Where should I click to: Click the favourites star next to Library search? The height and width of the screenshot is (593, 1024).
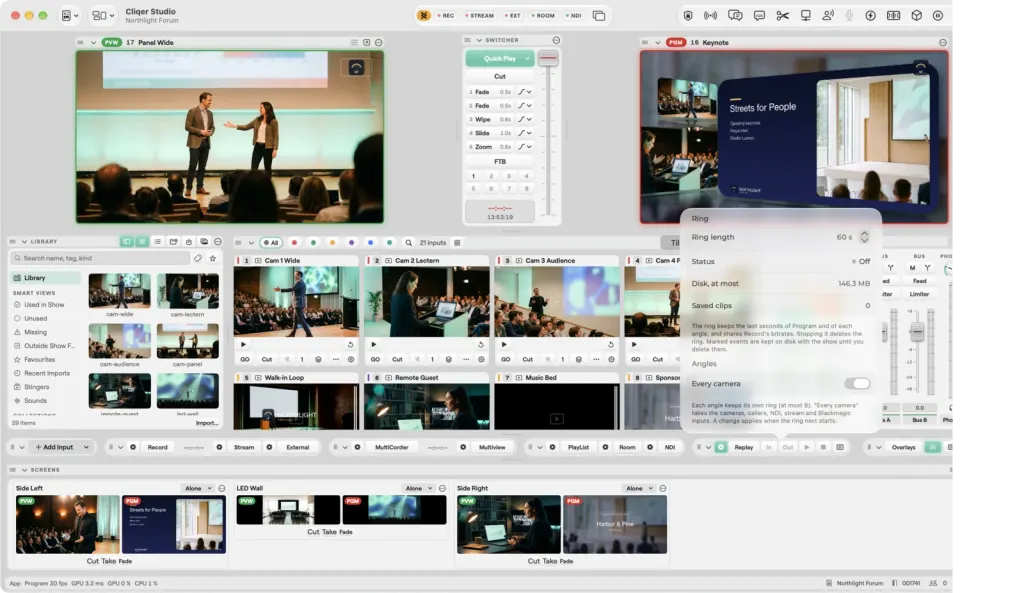tap(212, 259)
